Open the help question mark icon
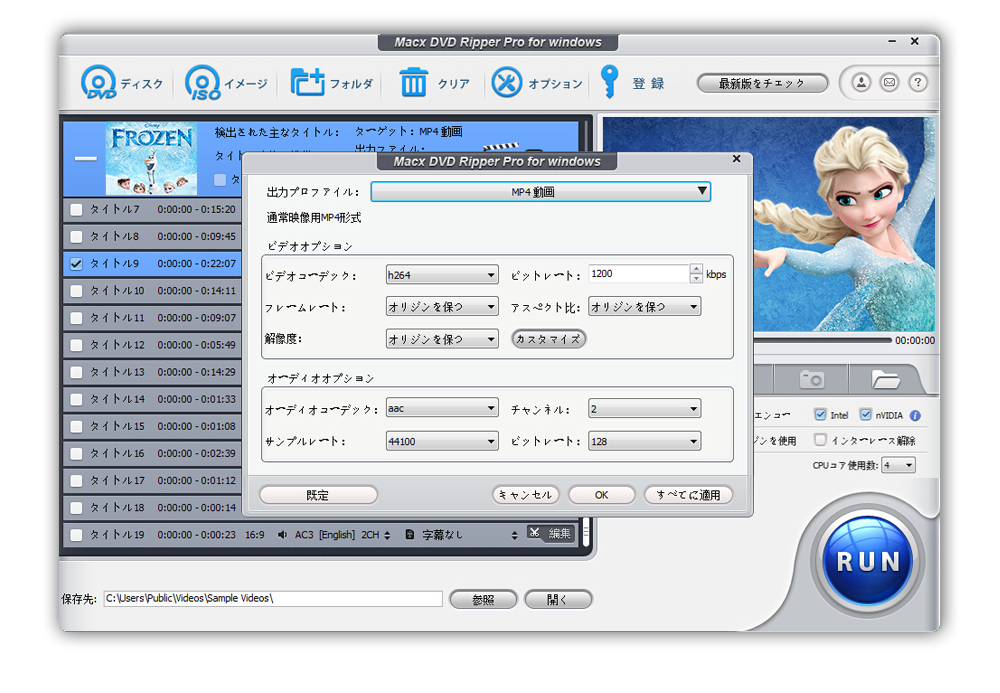Image resolution: width=1000 pixels, height=693 pixels. point(918,82)
